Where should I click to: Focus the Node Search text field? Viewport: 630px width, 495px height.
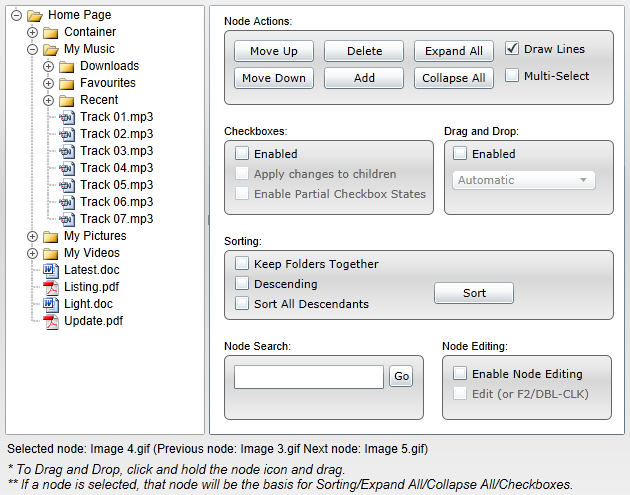coord(309,377)
